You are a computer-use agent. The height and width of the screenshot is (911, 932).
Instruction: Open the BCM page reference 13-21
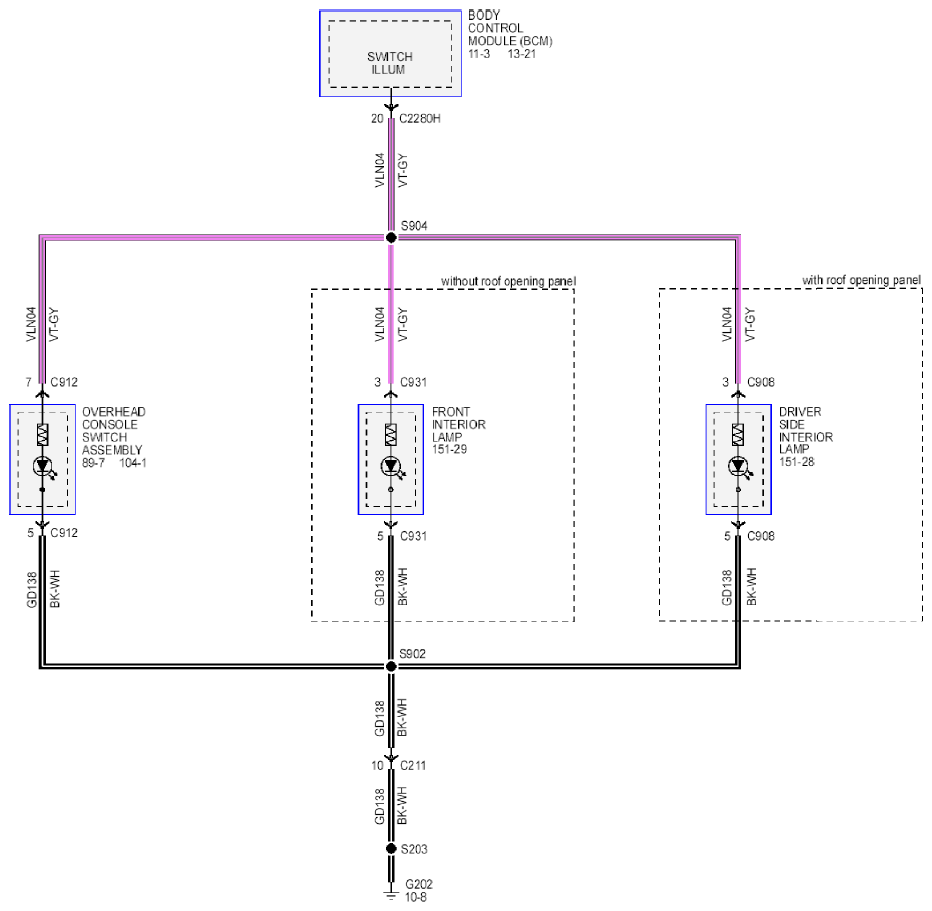(x=522, y=54)
